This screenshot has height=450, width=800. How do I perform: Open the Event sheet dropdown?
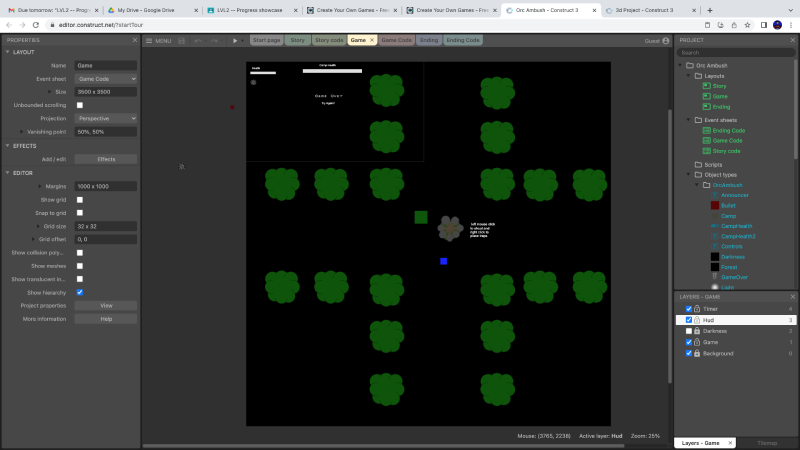(x=106, y=78)
